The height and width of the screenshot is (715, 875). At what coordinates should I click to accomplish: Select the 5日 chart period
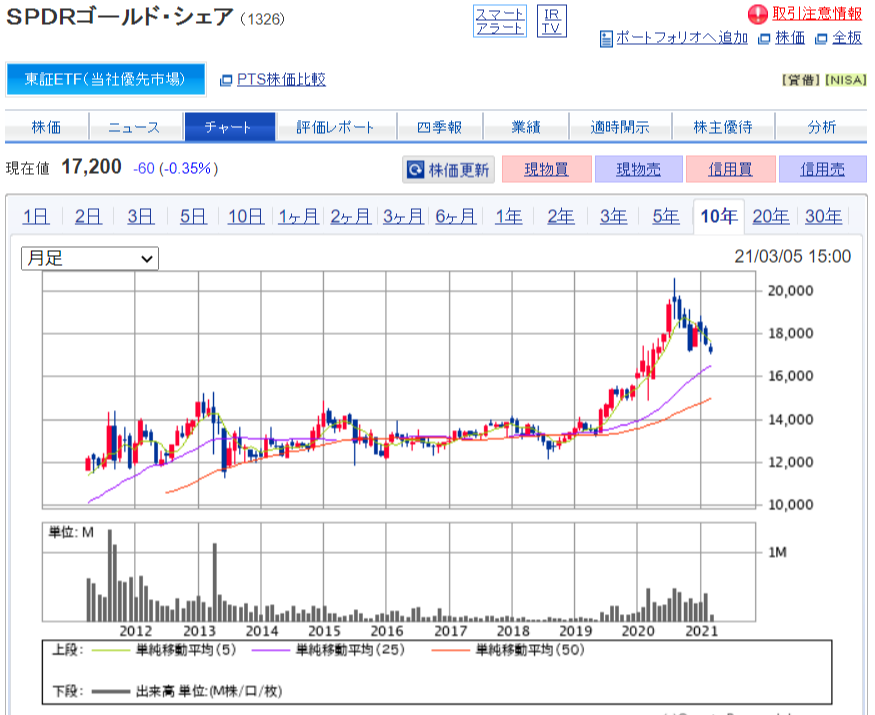click(x=193, y=216)
